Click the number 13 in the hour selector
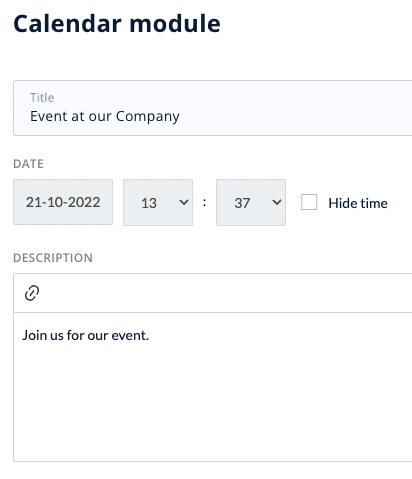Screen dimensions: 412x479 coord(149,203)
